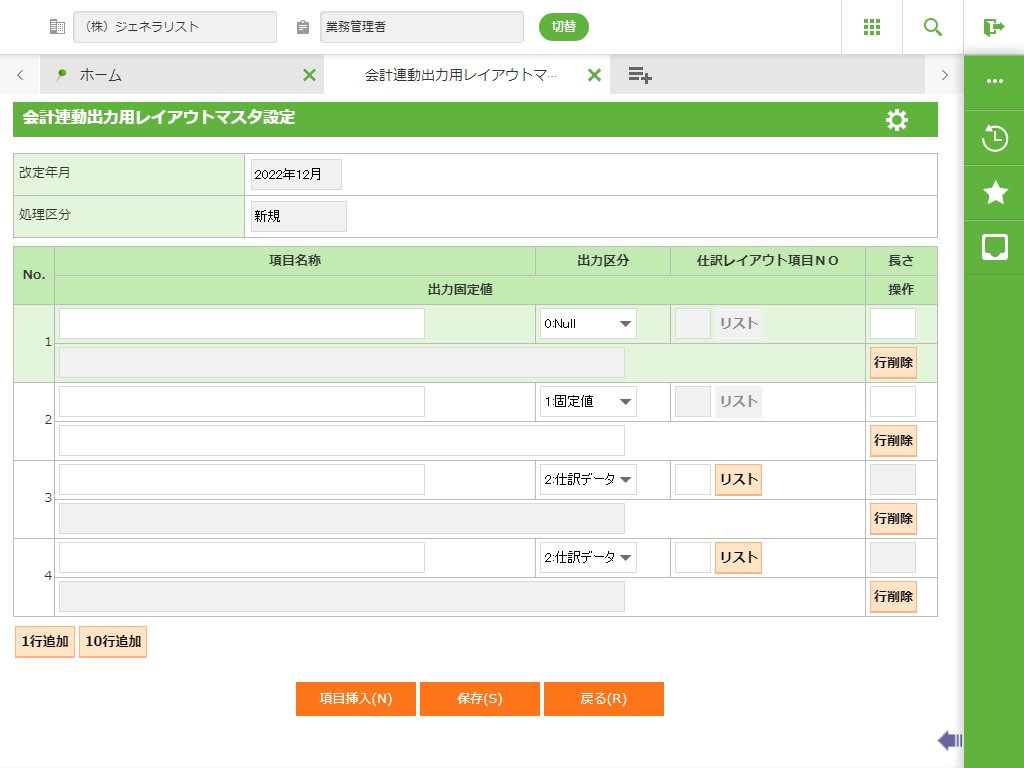This screenshot has width=1024, height=768.
Task: Click the settings gear in page header
Action: pyautogui.click(x=897, y=120)
